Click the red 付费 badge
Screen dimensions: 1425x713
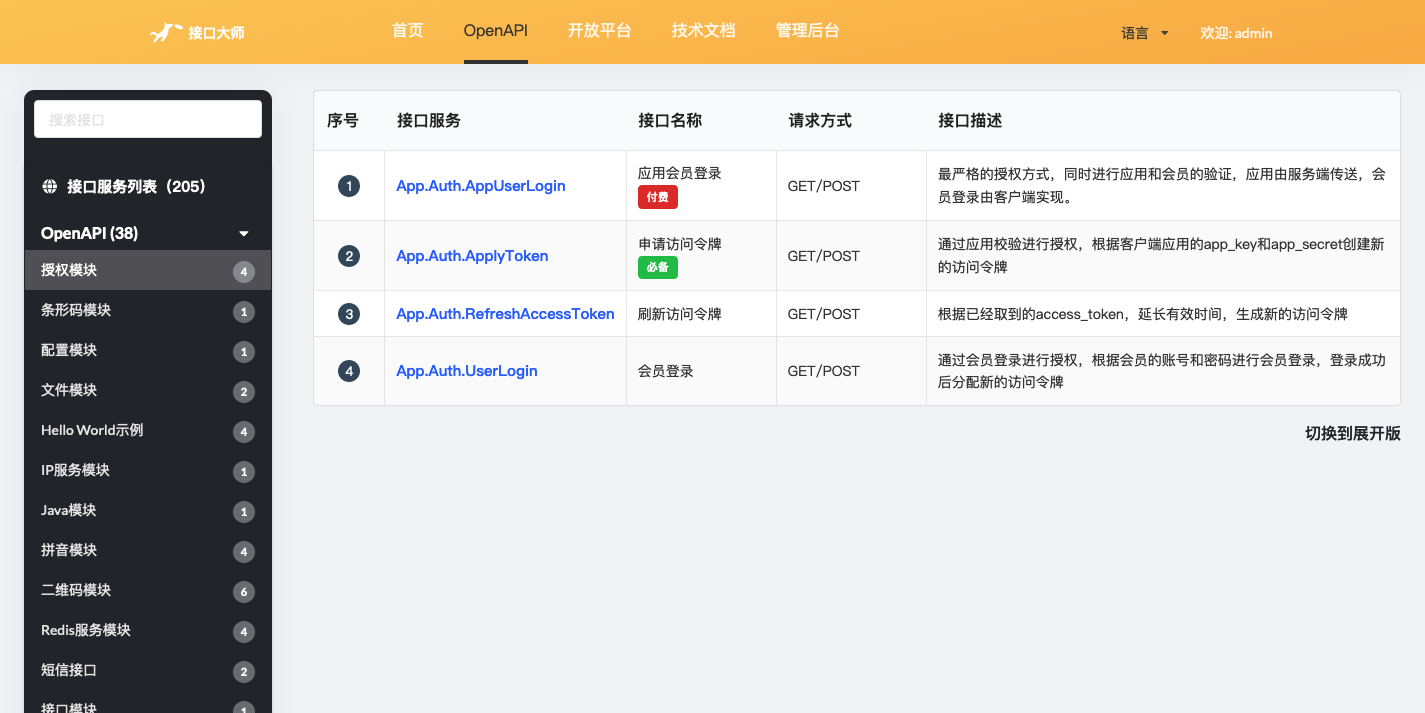click(x=658, y=197)
